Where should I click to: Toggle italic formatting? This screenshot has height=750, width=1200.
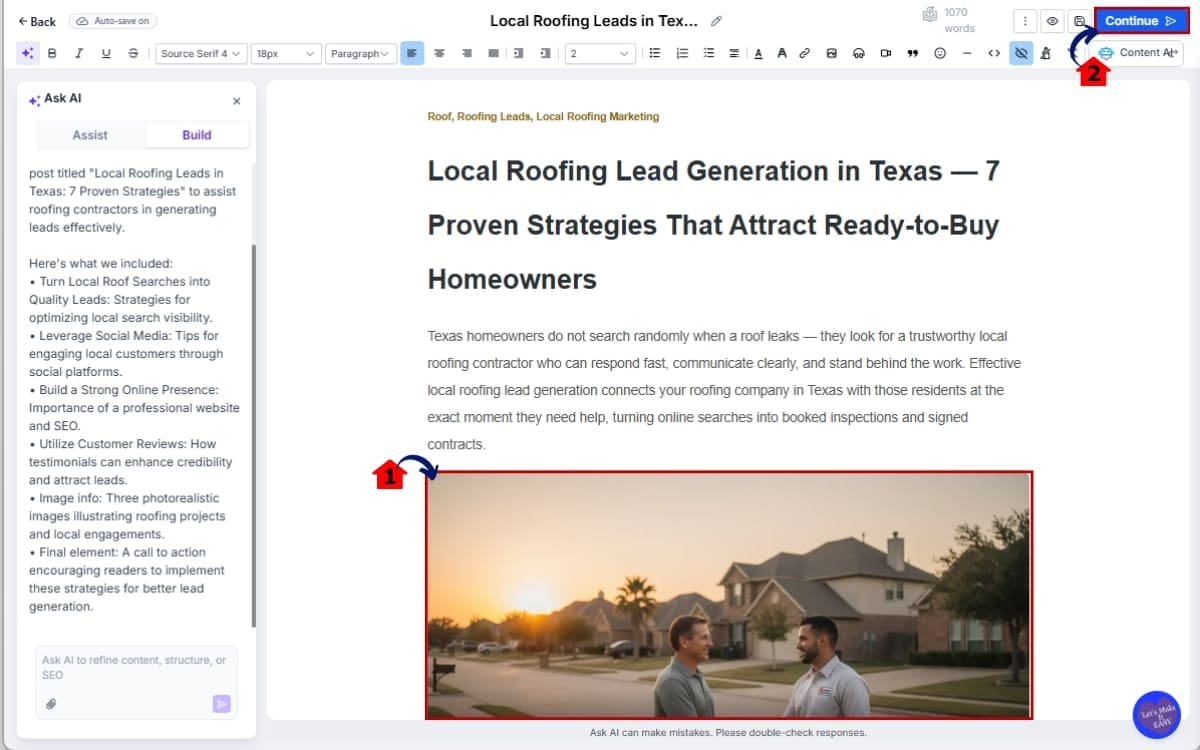pos(79,53)
